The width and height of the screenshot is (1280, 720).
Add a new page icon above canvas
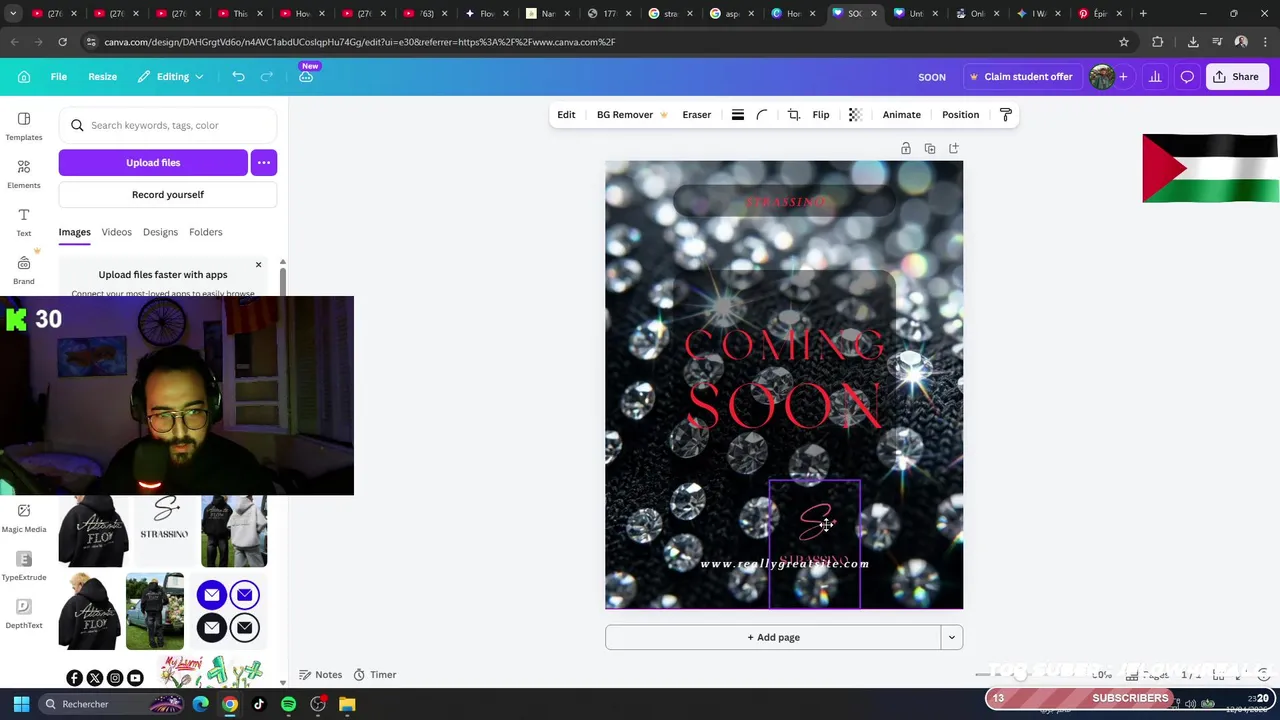(x=954, y=148)
